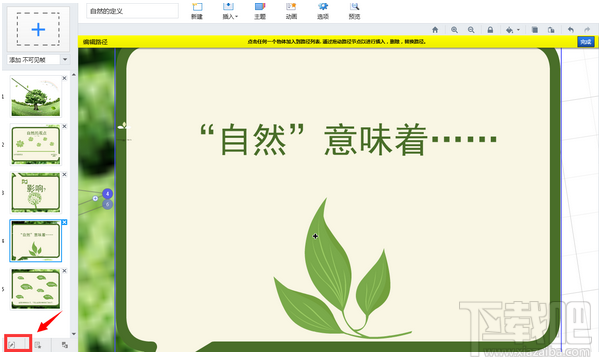The height and width of the screenshot is (362, 599).
Task: Click the slide list scroll down arrow
Action: (x=74, y=334)
